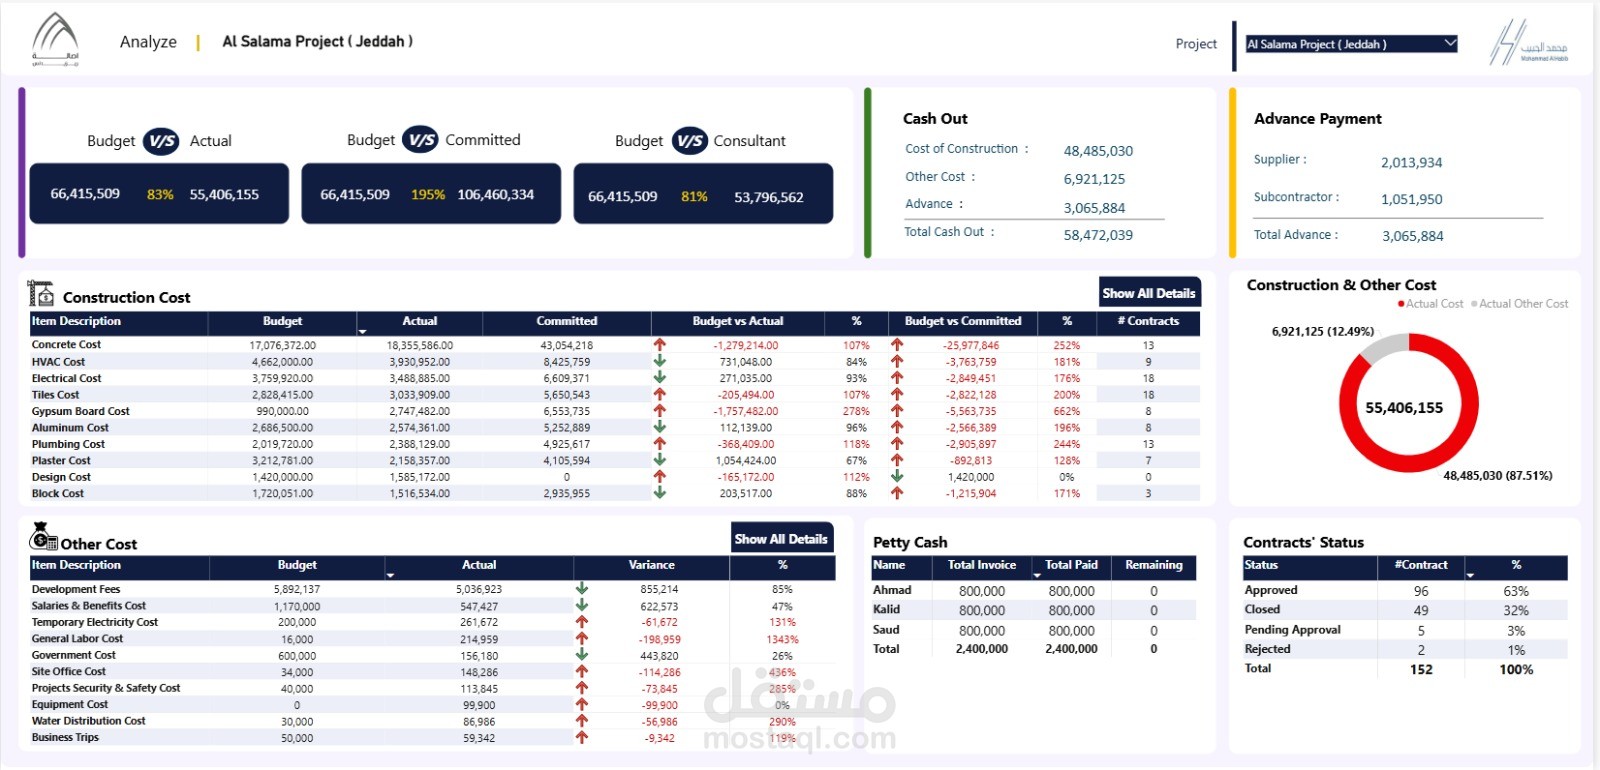Sort Construction Cost table by Actual column
Viewport: 1600px width, 770px height.
(420, 321)
